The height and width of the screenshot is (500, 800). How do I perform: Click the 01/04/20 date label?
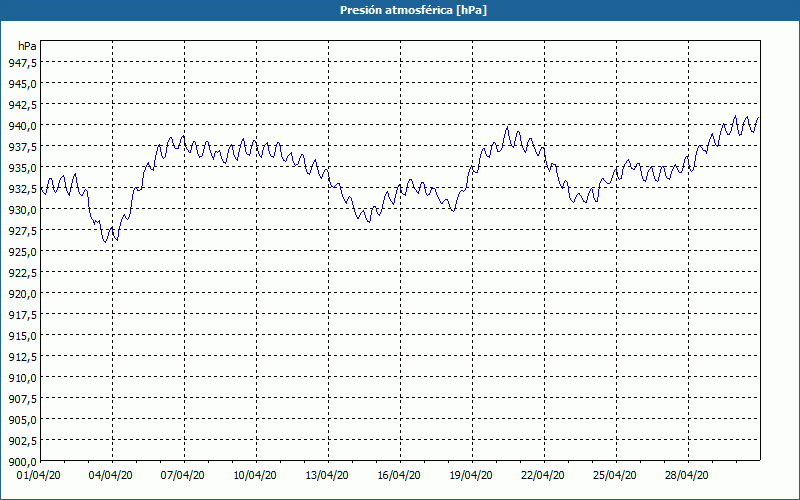tap(39, 475)
